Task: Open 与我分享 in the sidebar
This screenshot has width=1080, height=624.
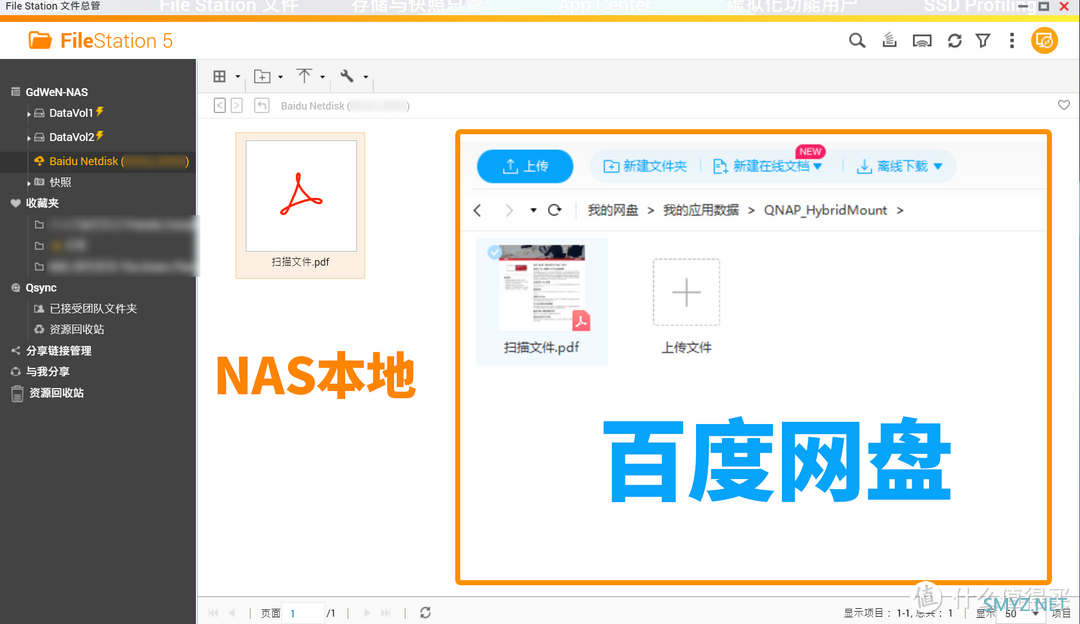Action: click(x=48, y=371)
